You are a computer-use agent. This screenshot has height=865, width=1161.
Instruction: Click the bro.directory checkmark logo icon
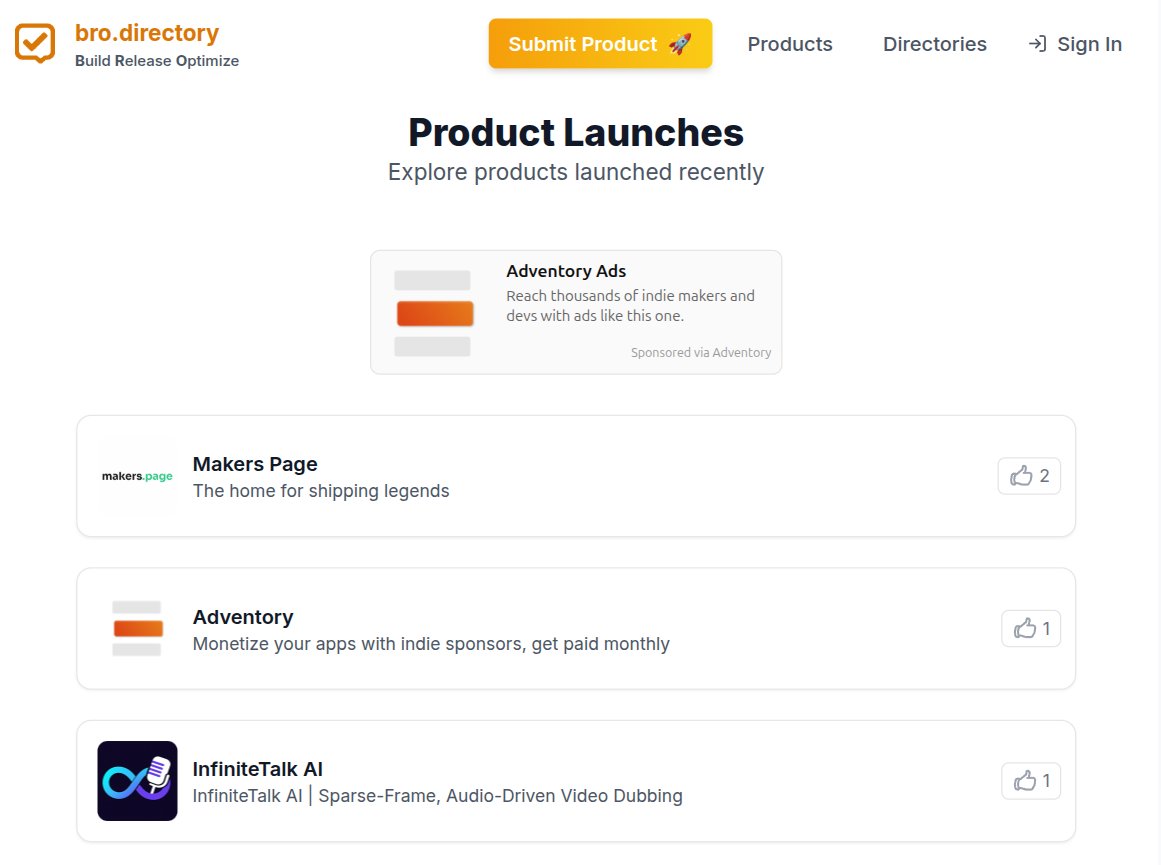[35, 43]
